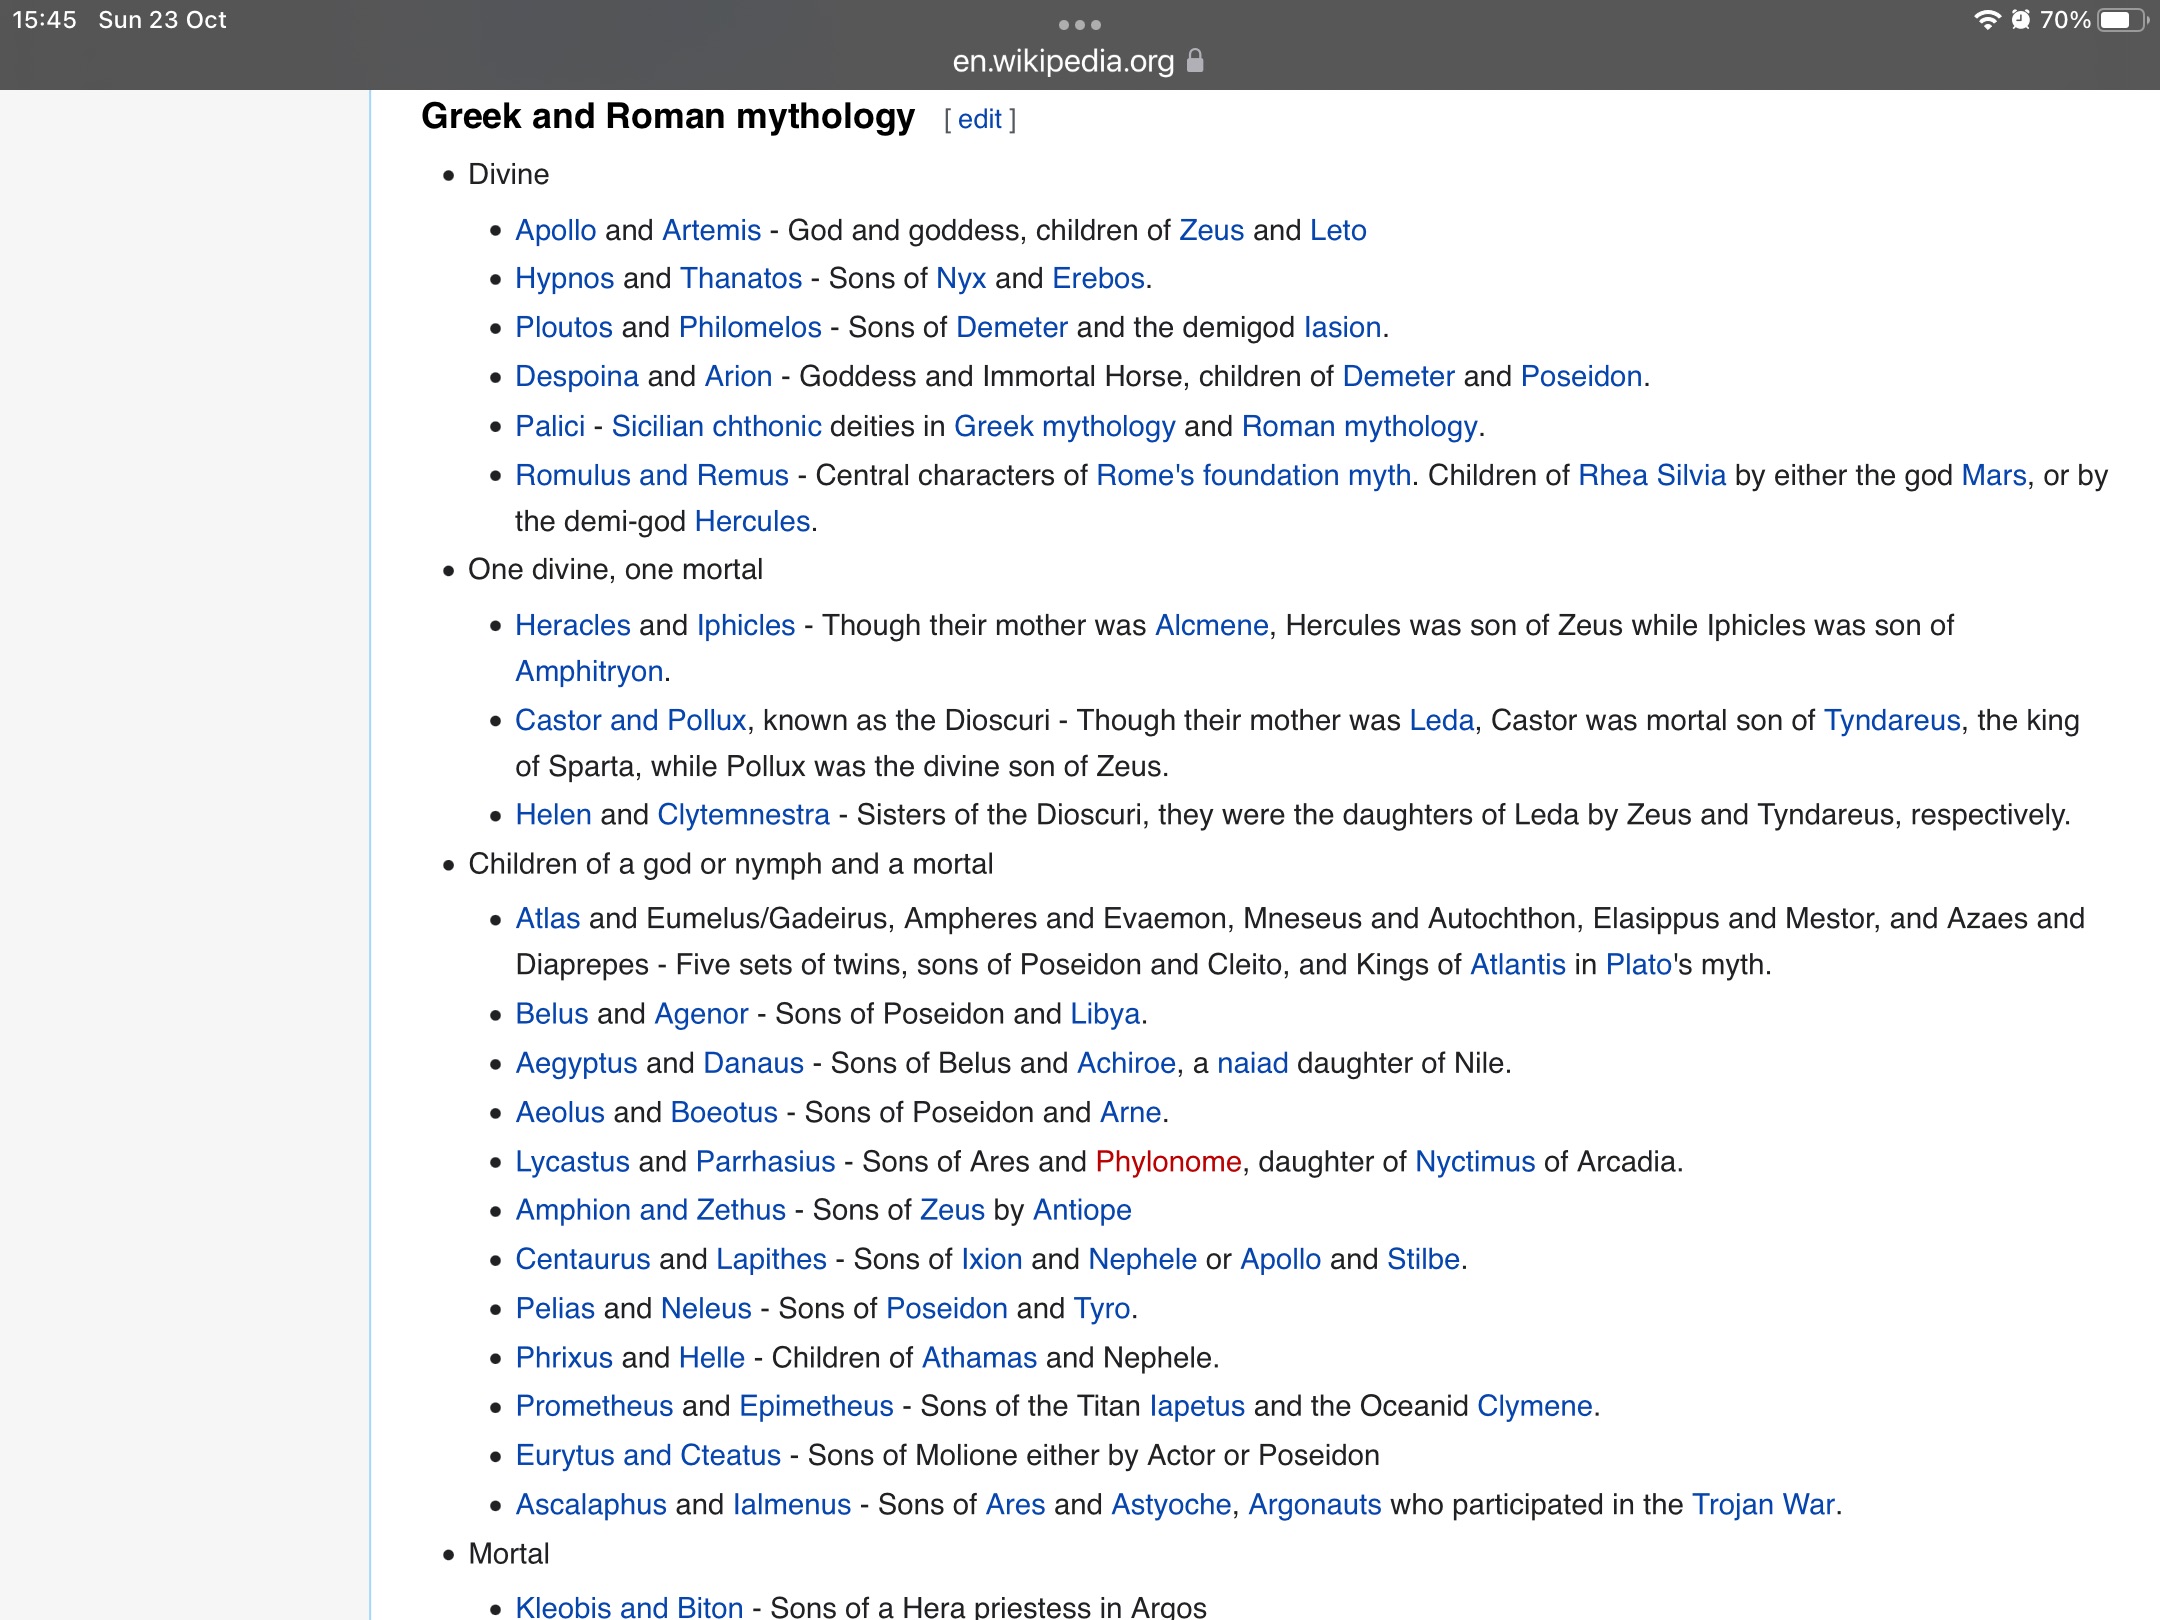Screen dimensions: 2160x1620
Task: Click the Atlantis link
Action: click(x=1517, y=964)
